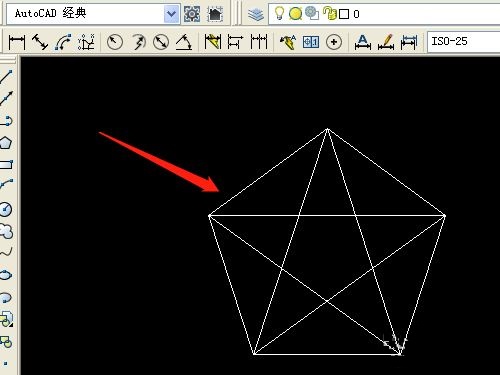Click the layer 0 color square
The width and height of the screenshot is (500, 375).
click(344, 14)
